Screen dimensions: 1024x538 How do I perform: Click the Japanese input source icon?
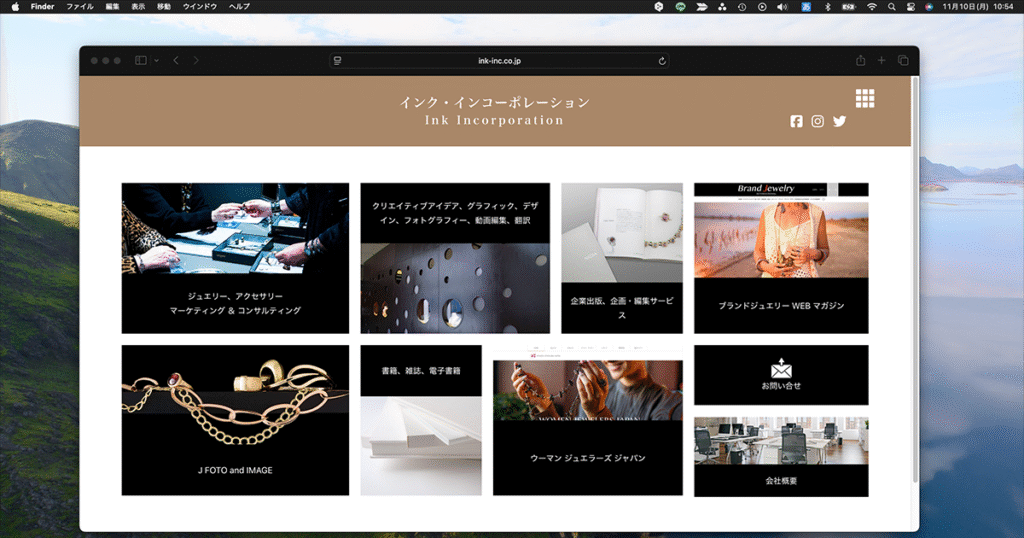click(806, 7)
